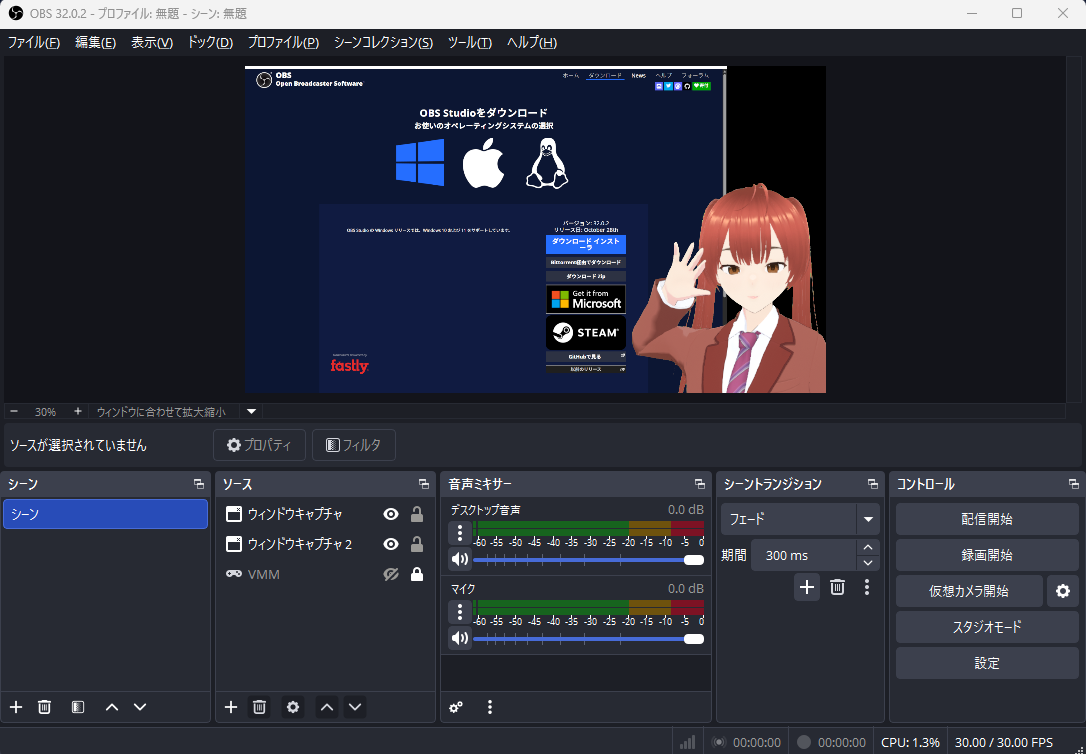Click the プロパティ button
Screen dimensions: 1086x754
click(x=259, y=445)
